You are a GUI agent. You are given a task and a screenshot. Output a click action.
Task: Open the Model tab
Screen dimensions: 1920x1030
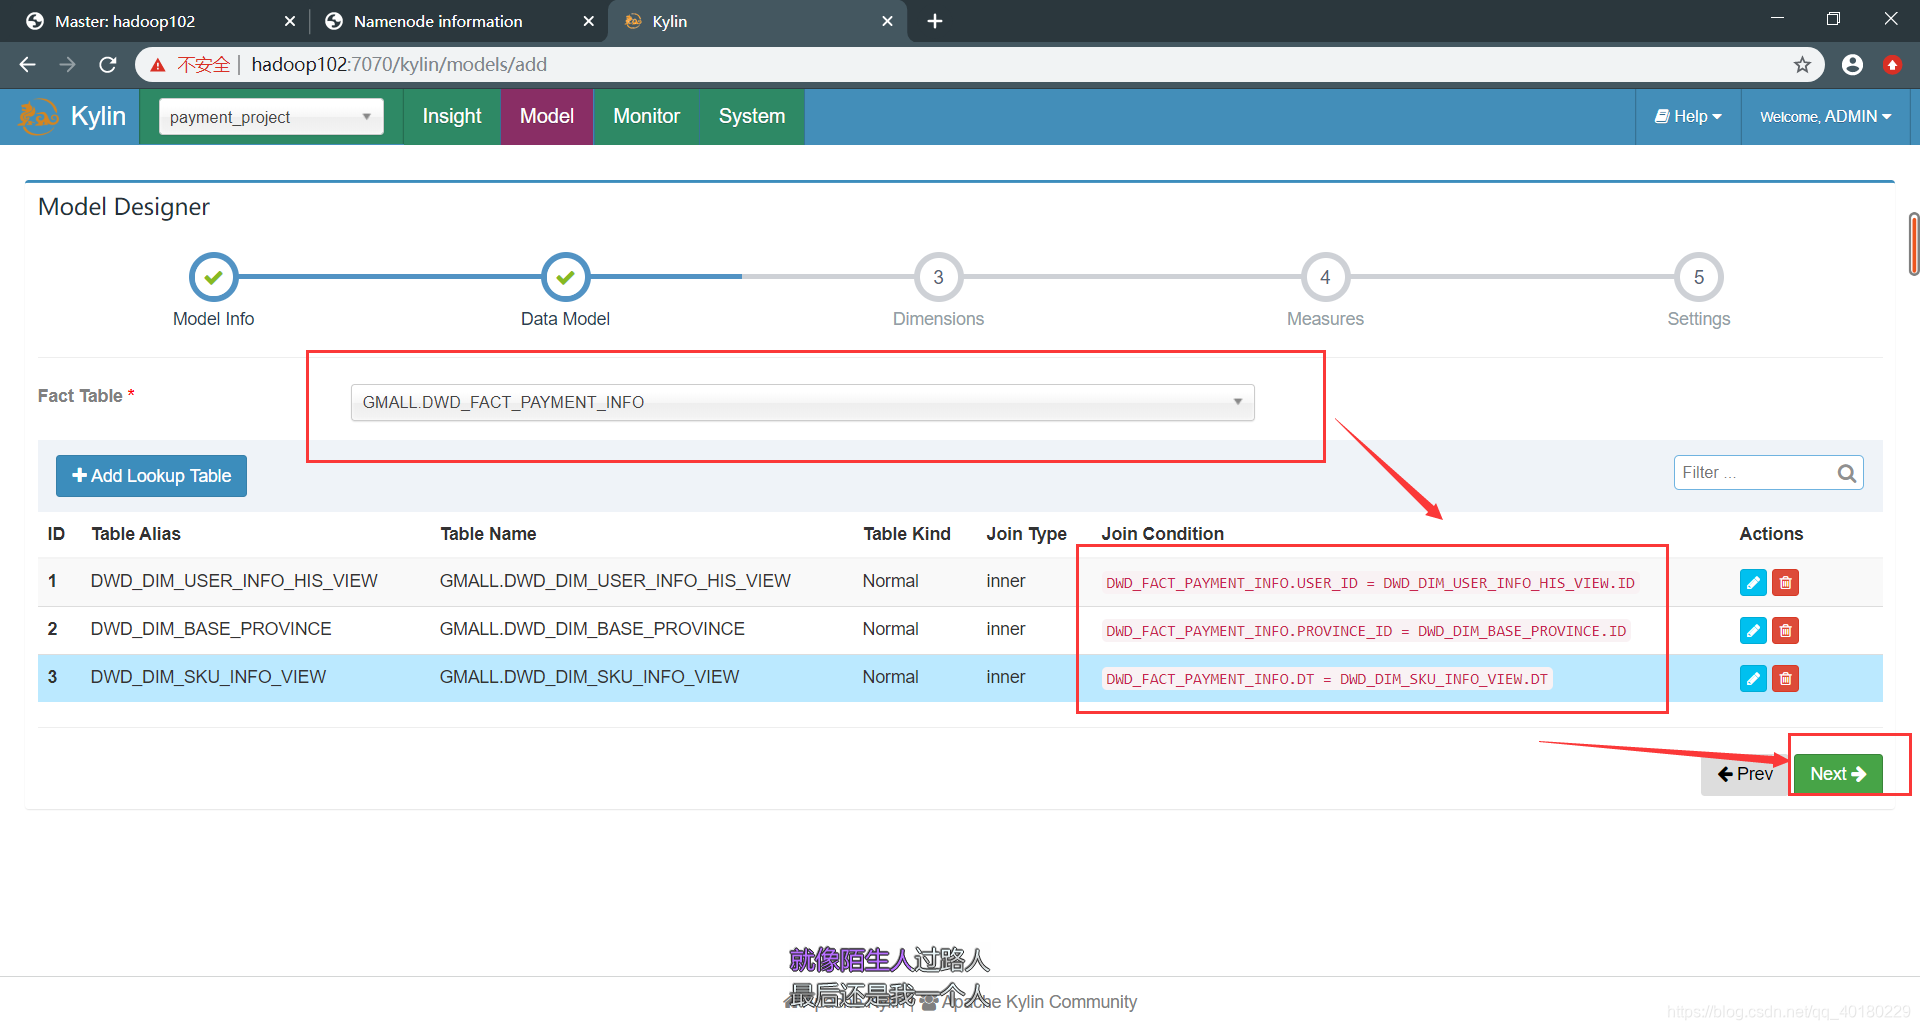547,117
